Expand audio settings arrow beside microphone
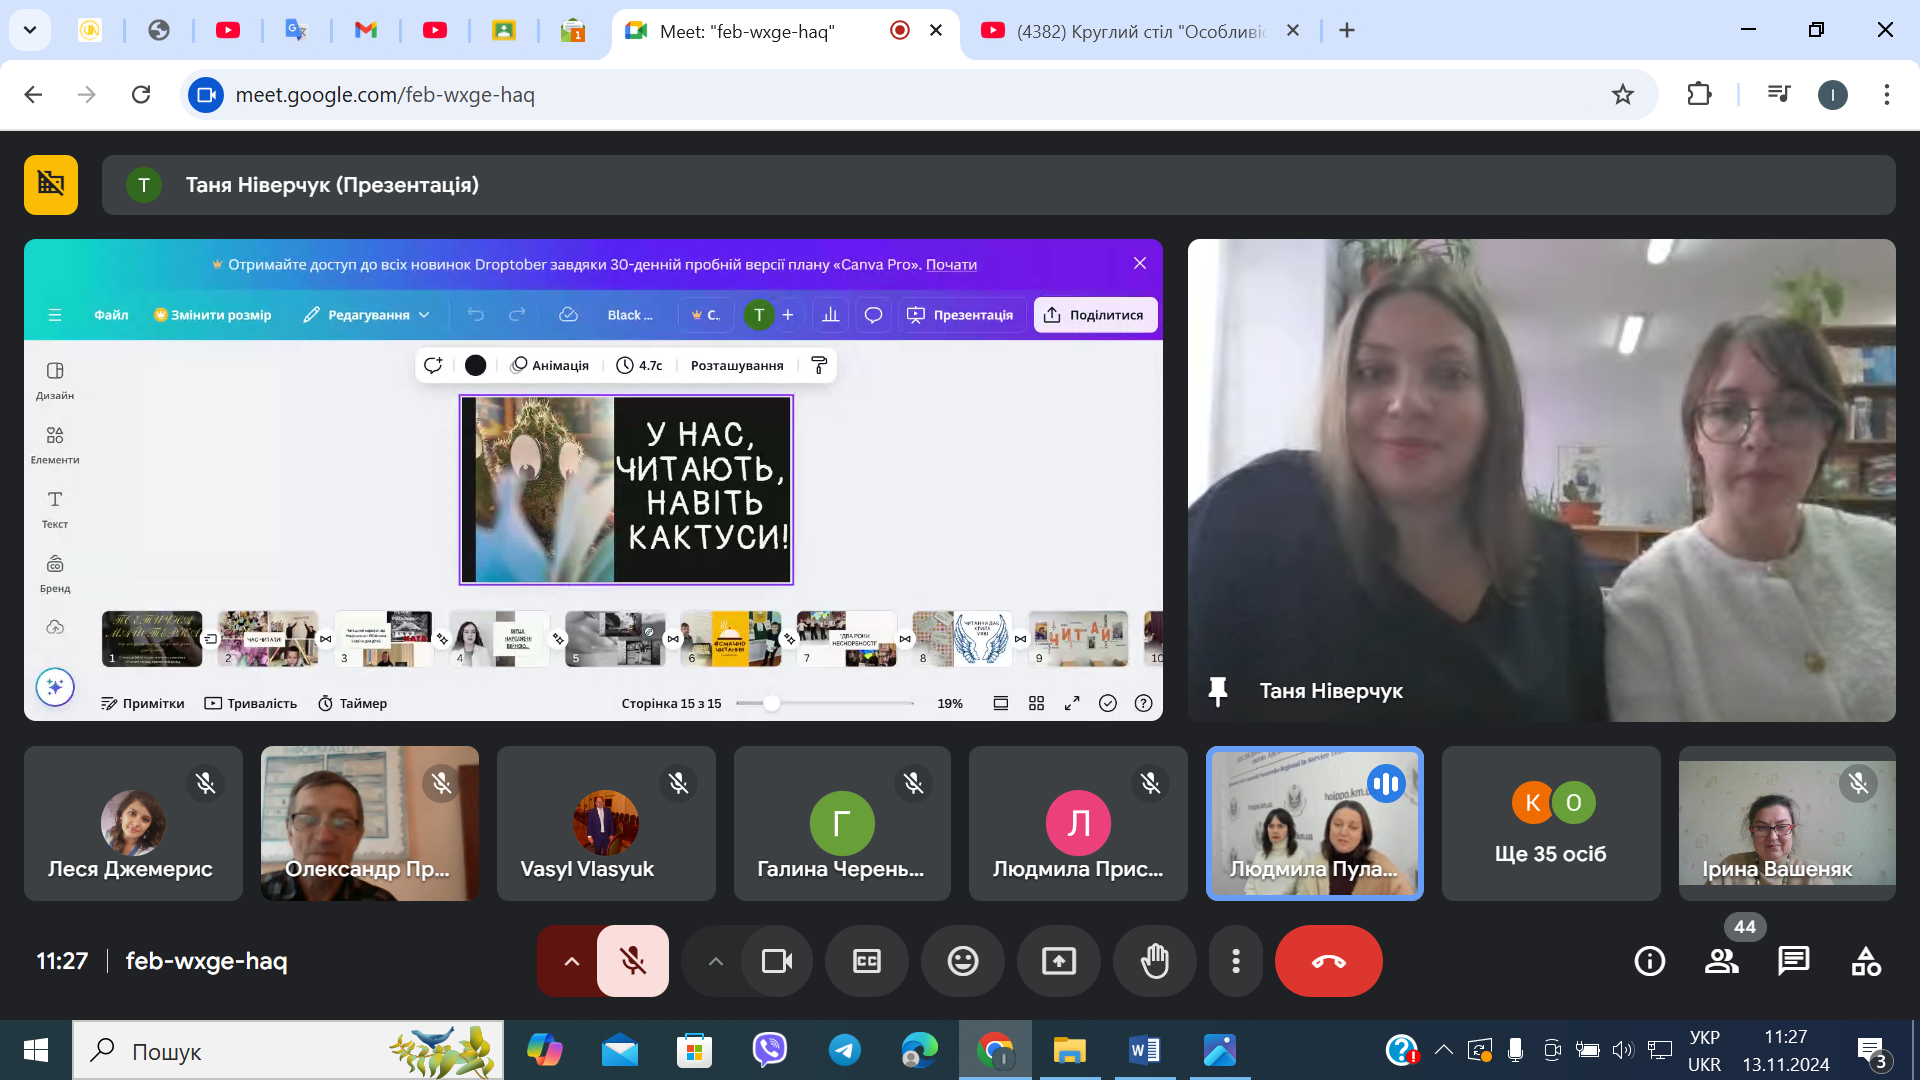This screenshot has width=1920, height=1080. 570,961
